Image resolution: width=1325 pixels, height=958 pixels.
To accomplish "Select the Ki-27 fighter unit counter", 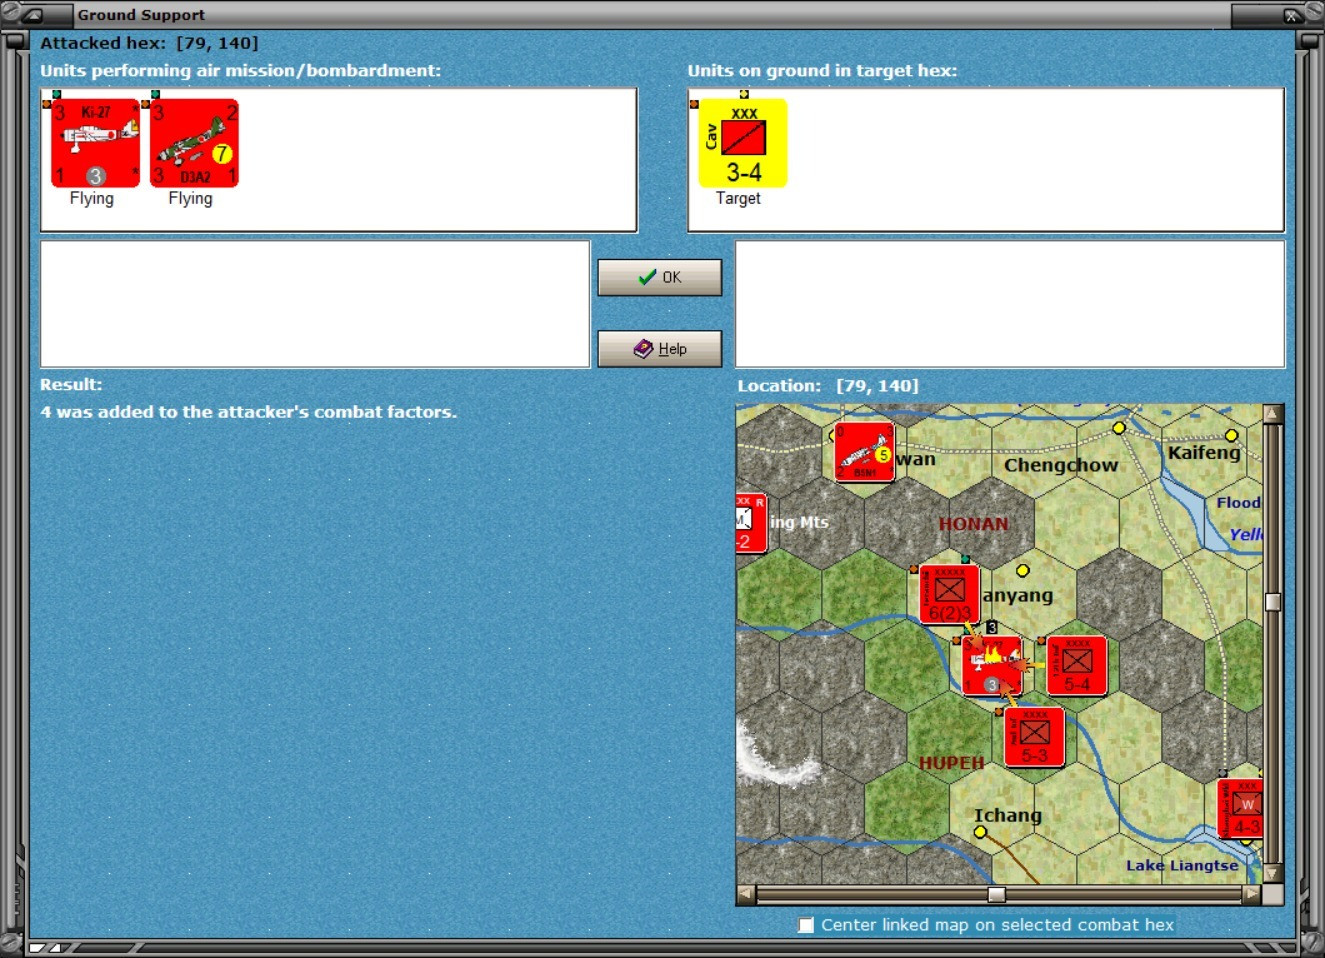I will coord(95,143).
